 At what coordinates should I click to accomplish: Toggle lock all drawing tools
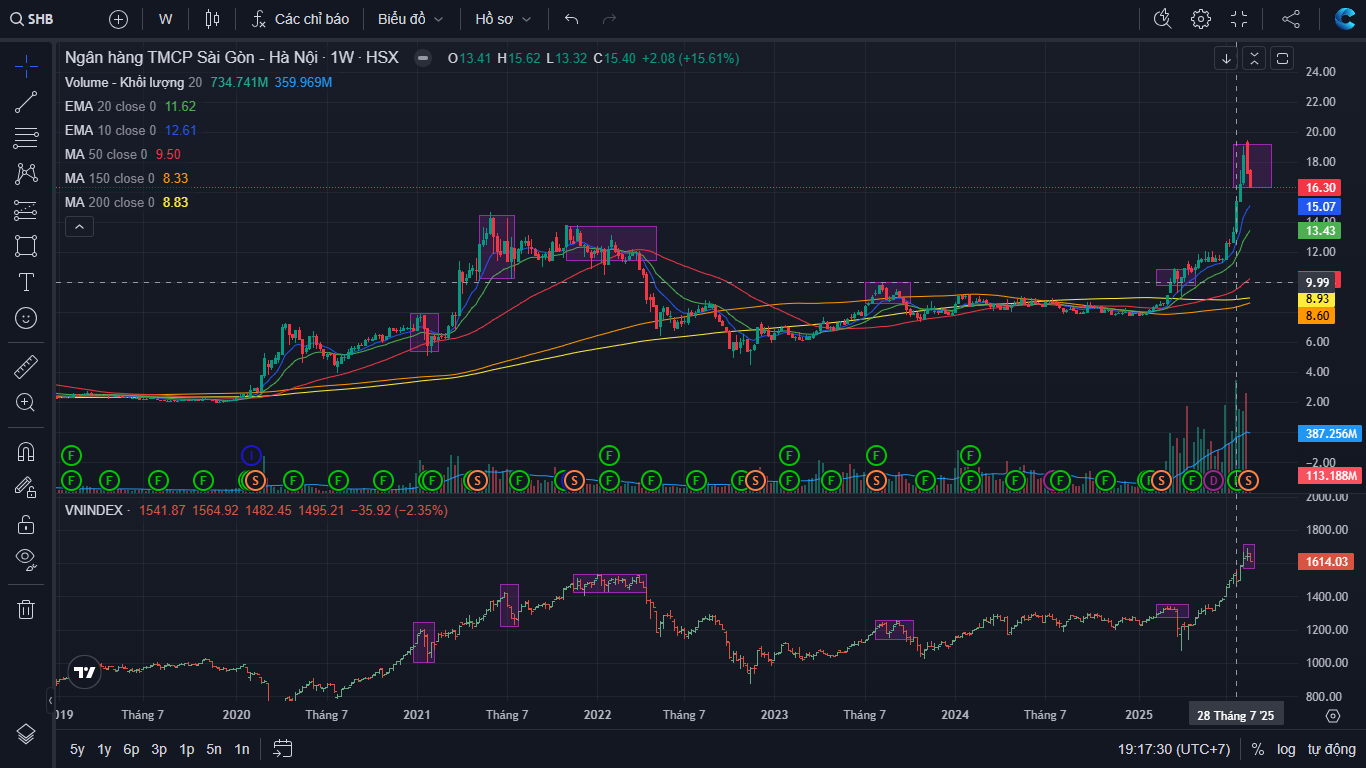coord(26,523)
